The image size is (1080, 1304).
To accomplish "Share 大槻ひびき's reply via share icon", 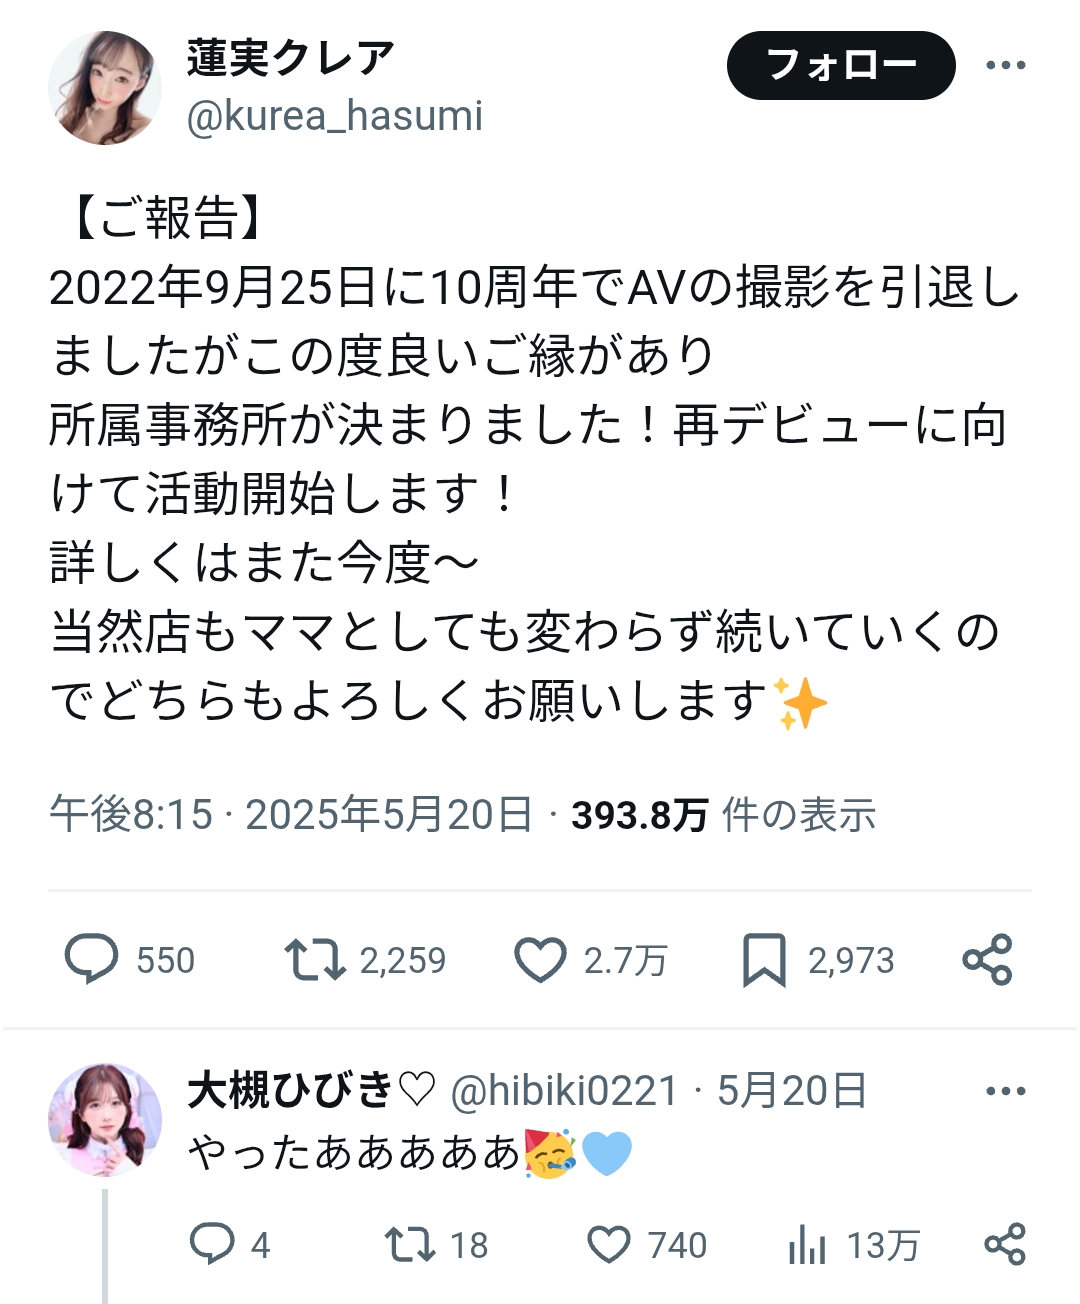I will (1005, 1245).
